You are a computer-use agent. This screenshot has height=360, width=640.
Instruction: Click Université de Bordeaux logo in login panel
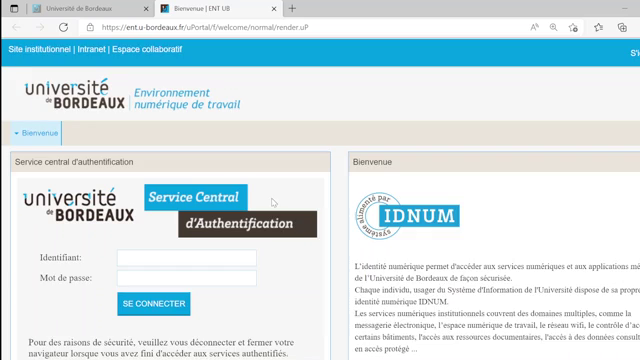pos(78,205)
